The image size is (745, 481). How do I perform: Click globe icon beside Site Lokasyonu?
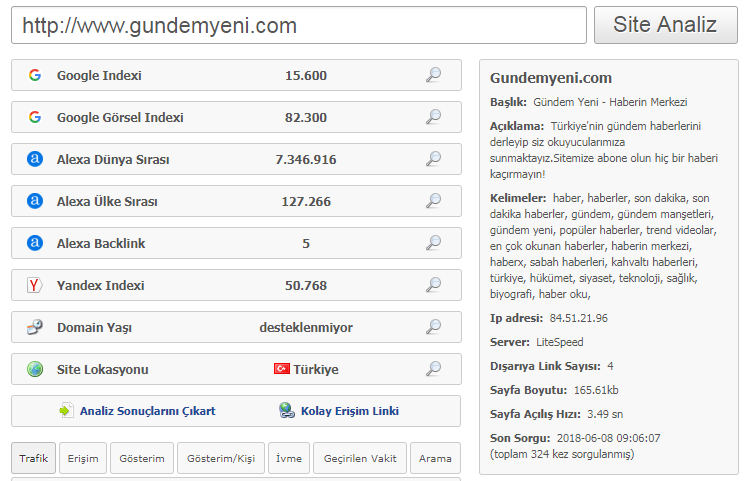[x=35, y=369]
